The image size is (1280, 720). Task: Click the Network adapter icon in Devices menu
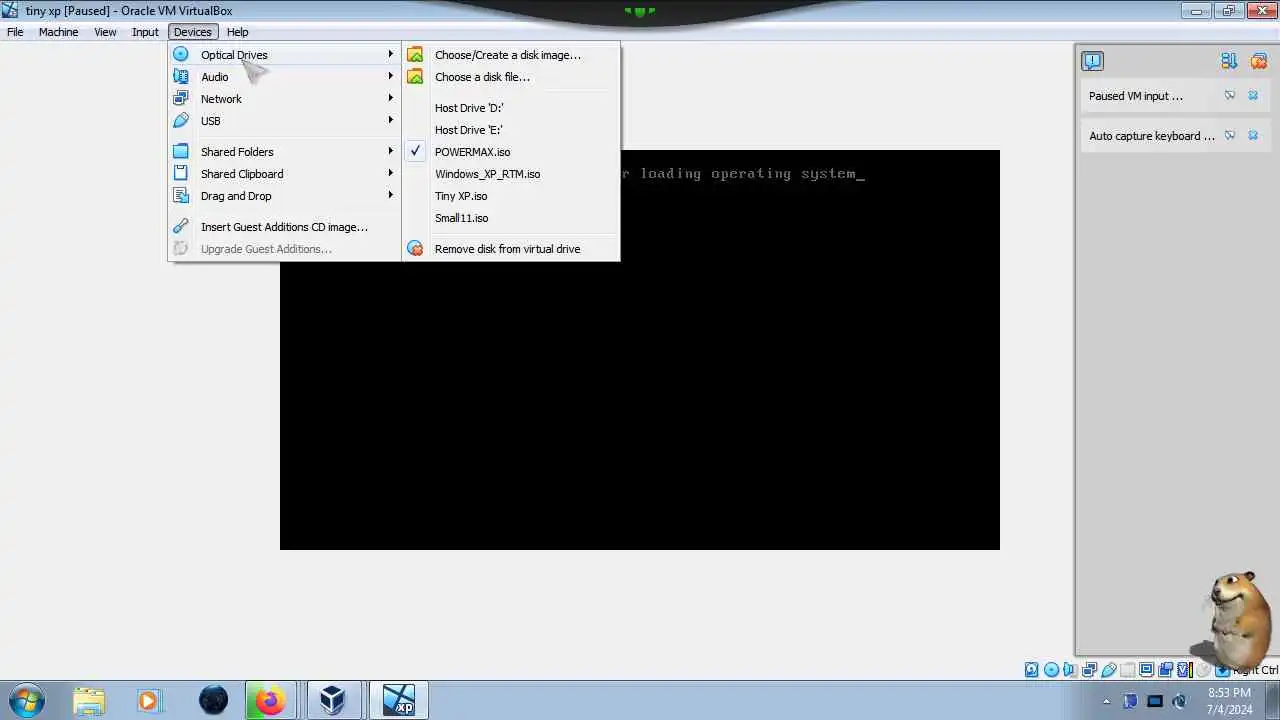(181, 99)
